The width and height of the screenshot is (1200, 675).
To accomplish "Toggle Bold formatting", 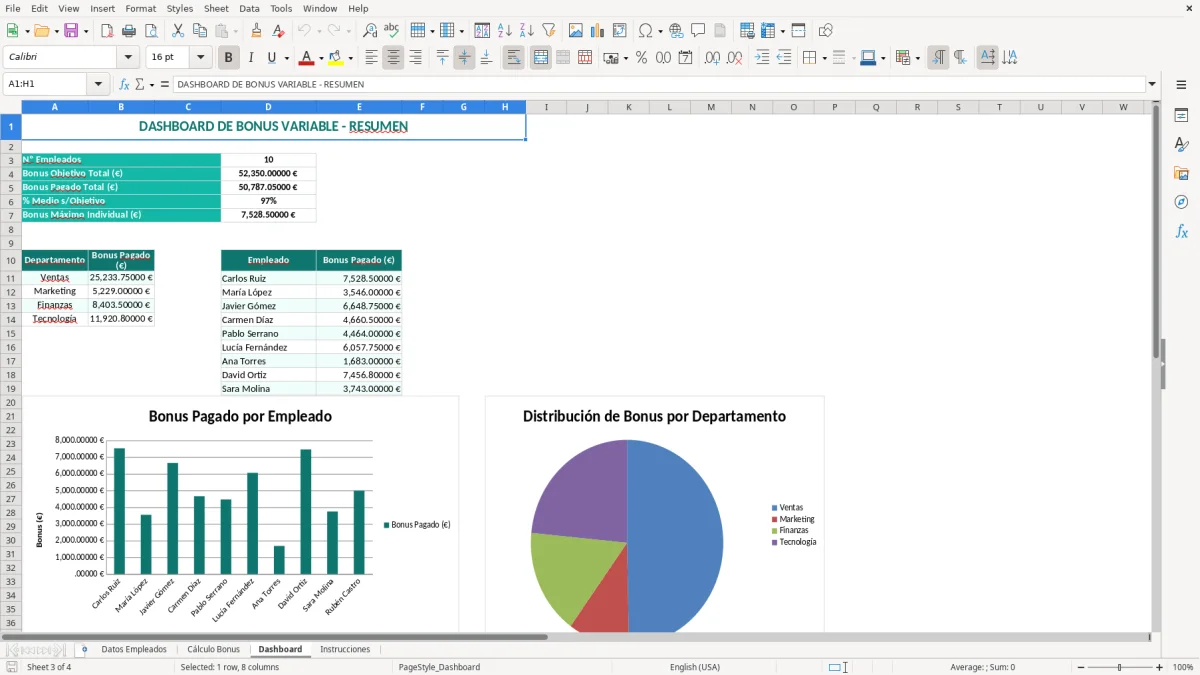I will [229, 58].
